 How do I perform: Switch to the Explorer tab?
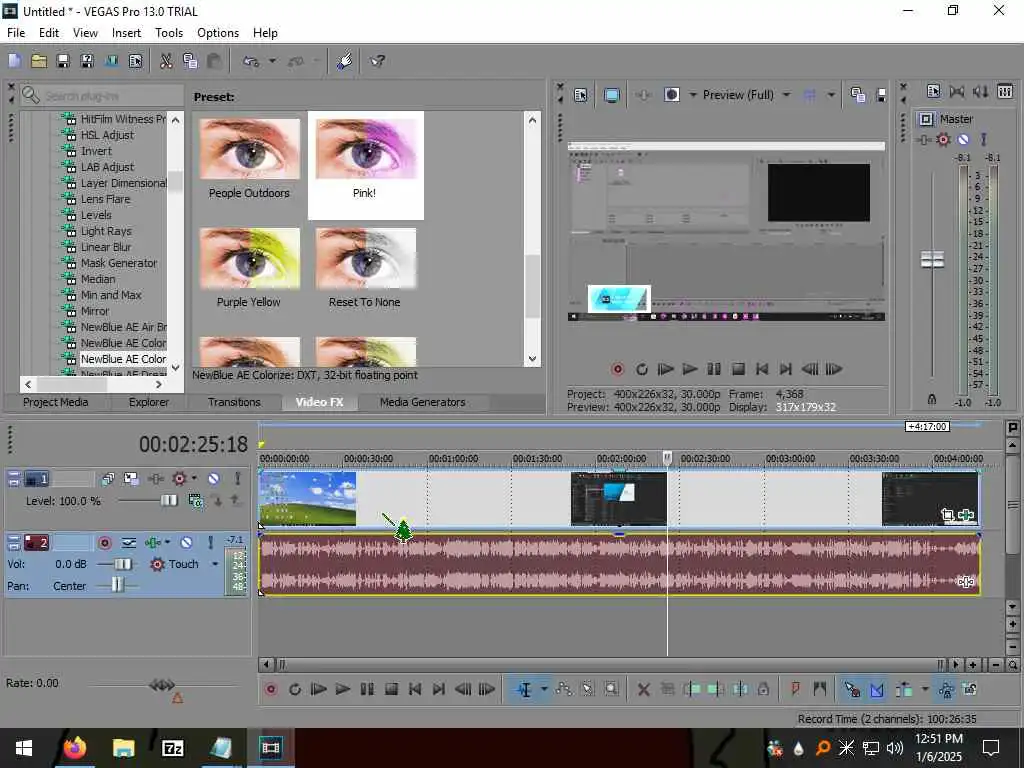point(148,402)
